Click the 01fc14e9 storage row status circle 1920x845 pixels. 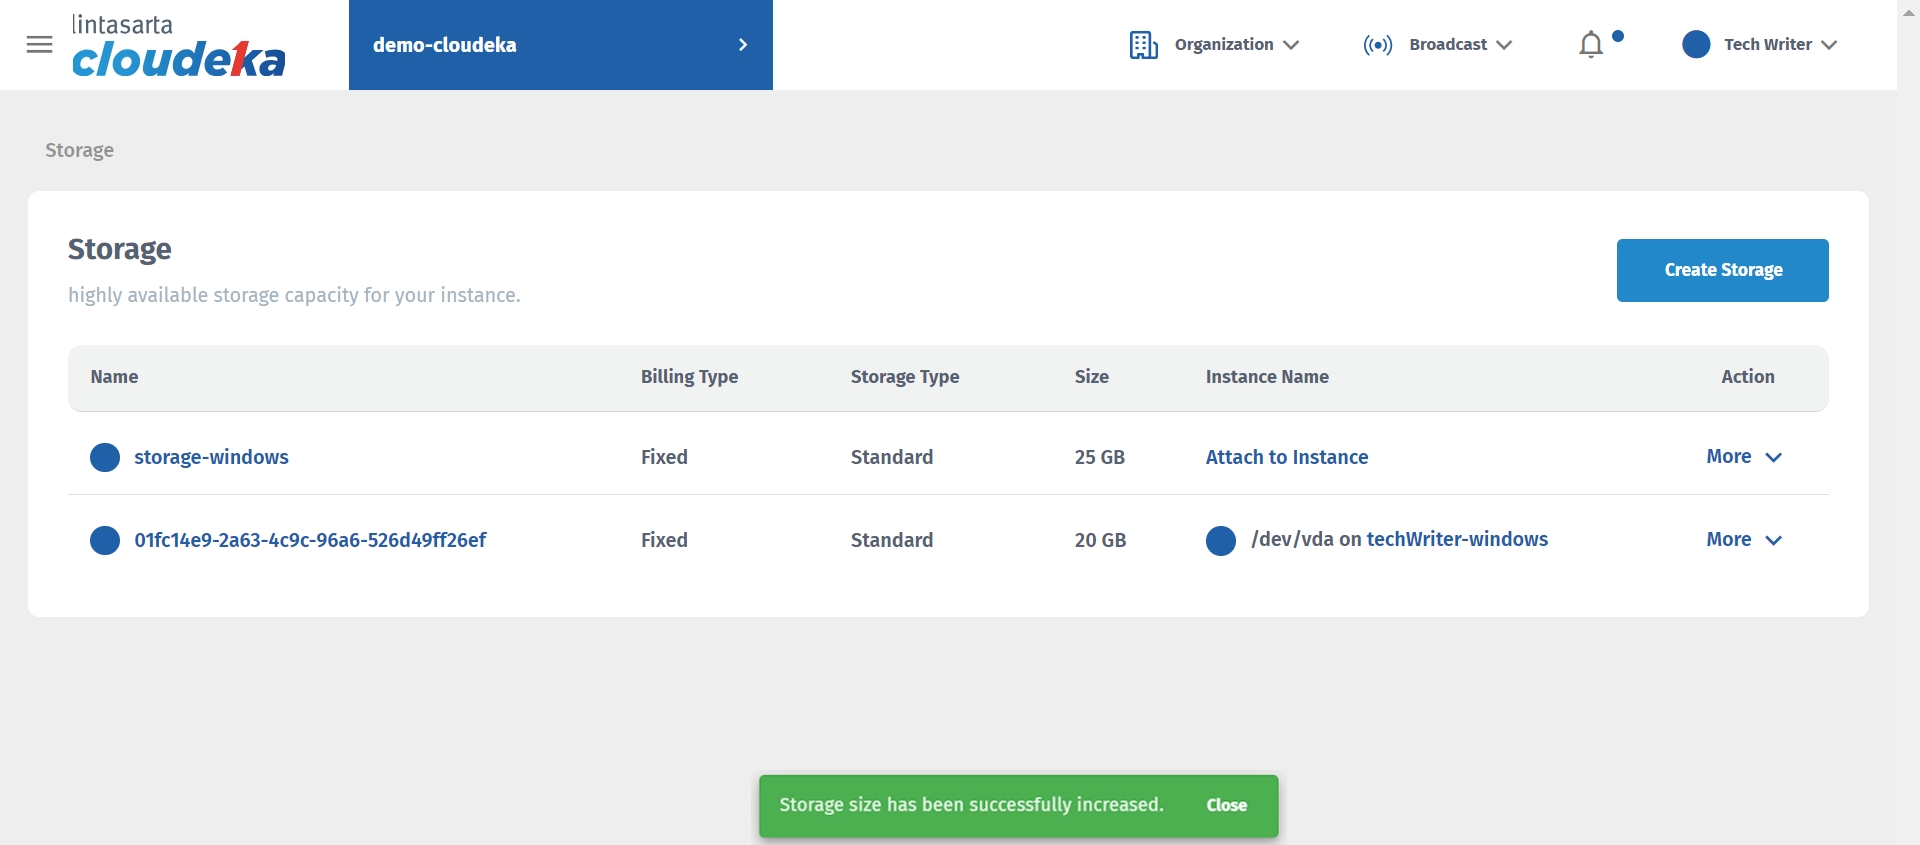coord(105,541)
